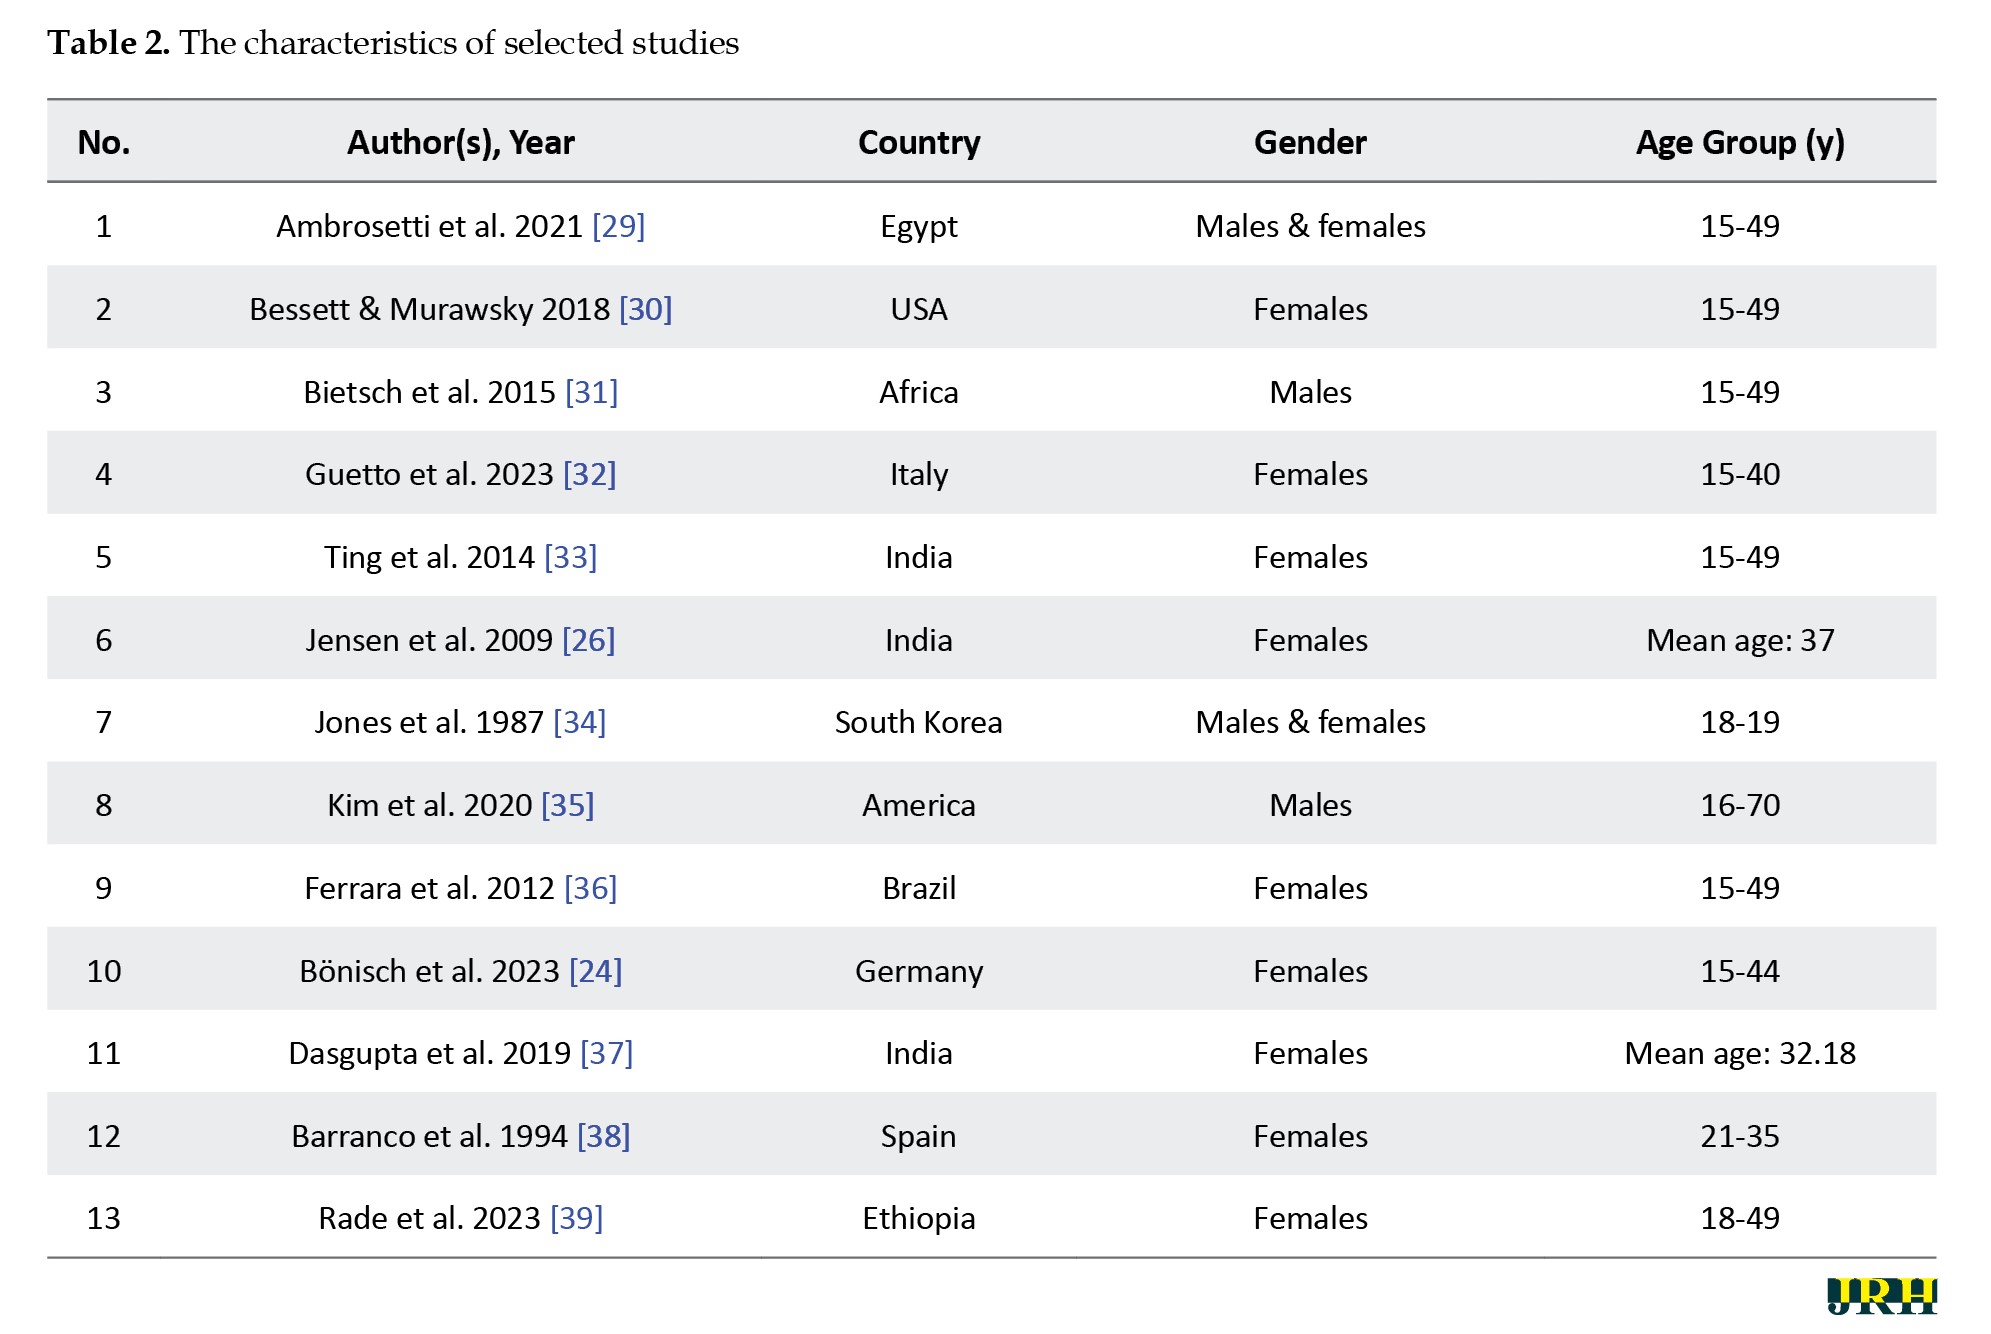Click the Table 2 caption title
The width and height of the screenshot is (1991, 1334).
pyautogui.click(x=393, y=43)
